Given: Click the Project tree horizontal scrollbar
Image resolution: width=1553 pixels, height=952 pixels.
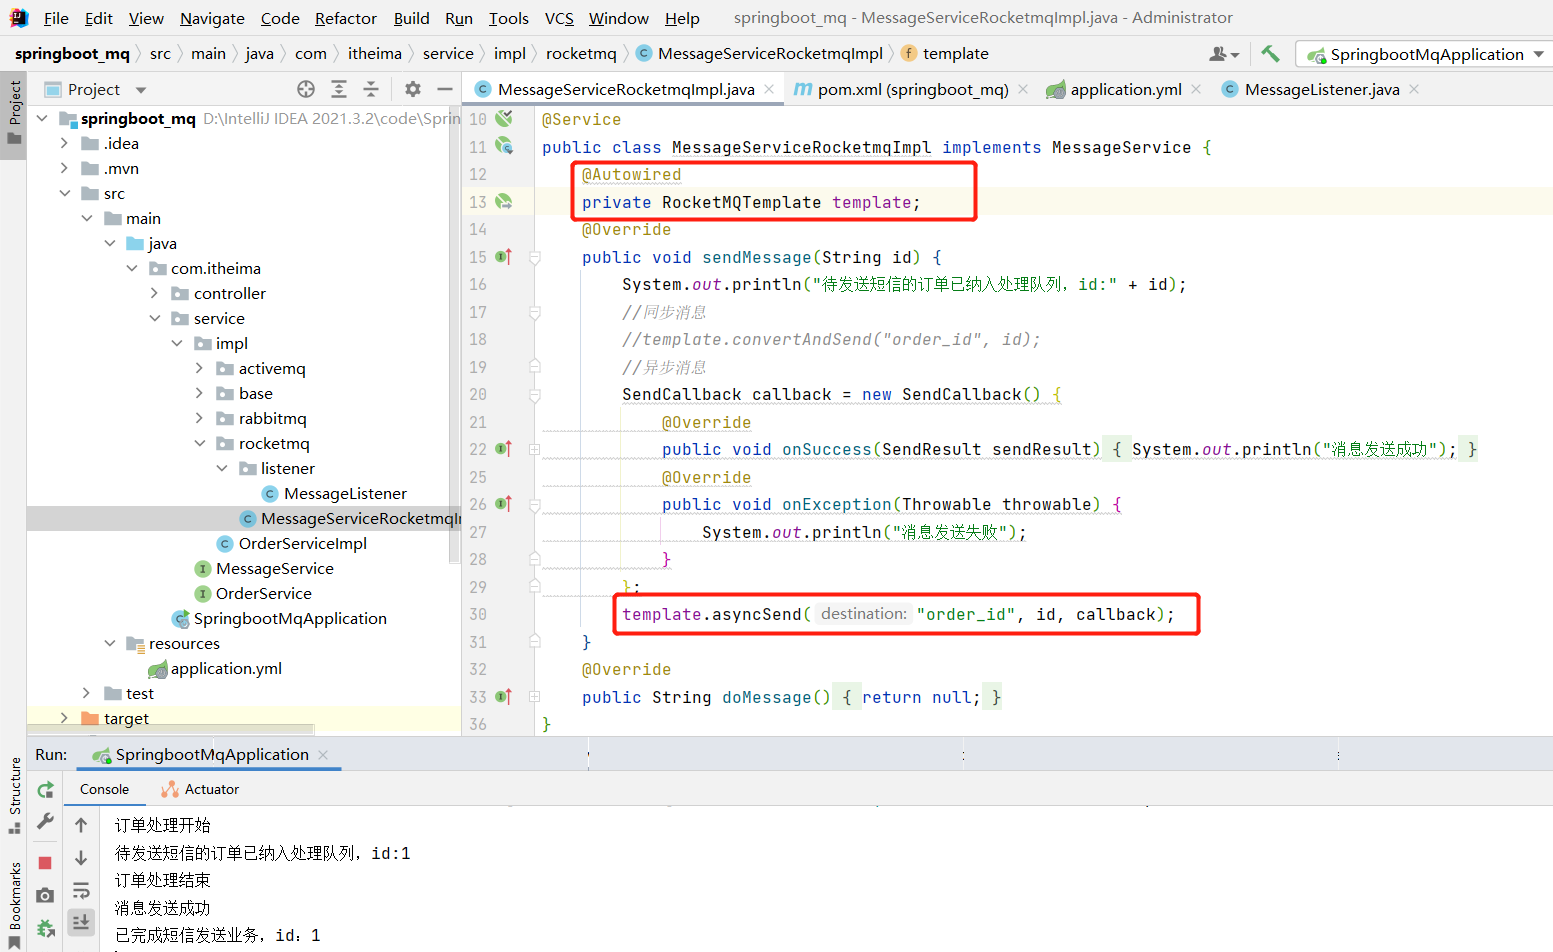Looking at the screenshot, I should coord(171,731).
